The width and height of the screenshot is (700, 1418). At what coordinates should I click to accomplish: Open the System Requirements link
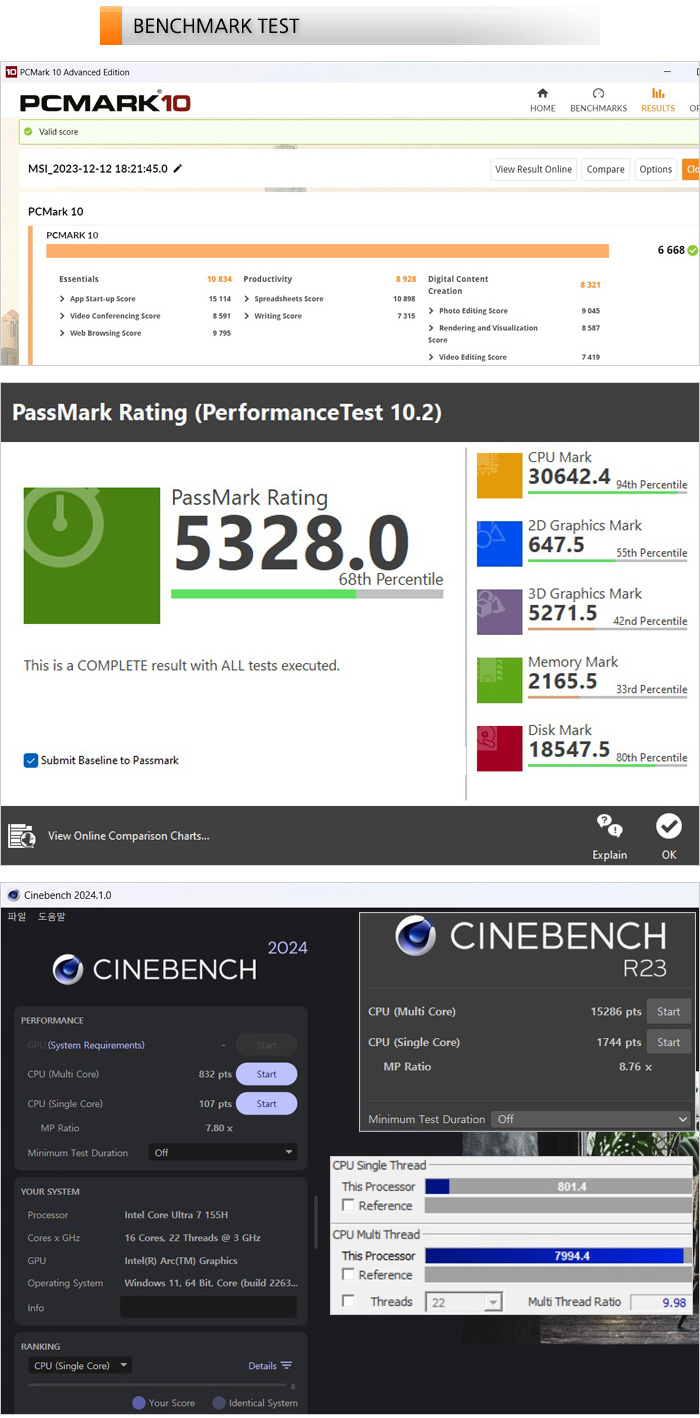click(96, 1045)
